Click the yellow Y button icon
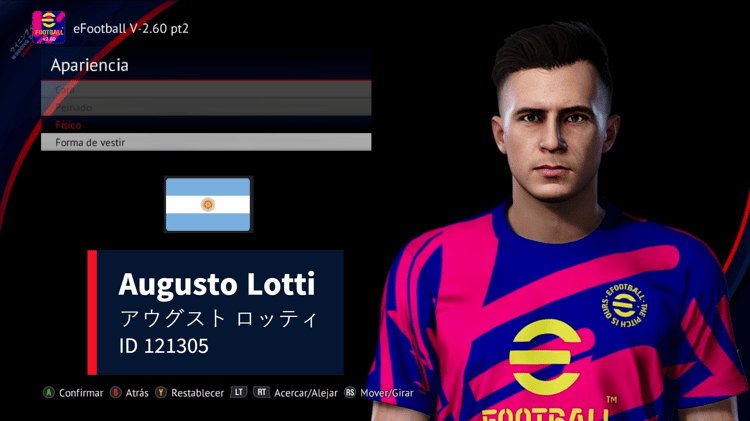750x421 pixels. pos(161,393)
